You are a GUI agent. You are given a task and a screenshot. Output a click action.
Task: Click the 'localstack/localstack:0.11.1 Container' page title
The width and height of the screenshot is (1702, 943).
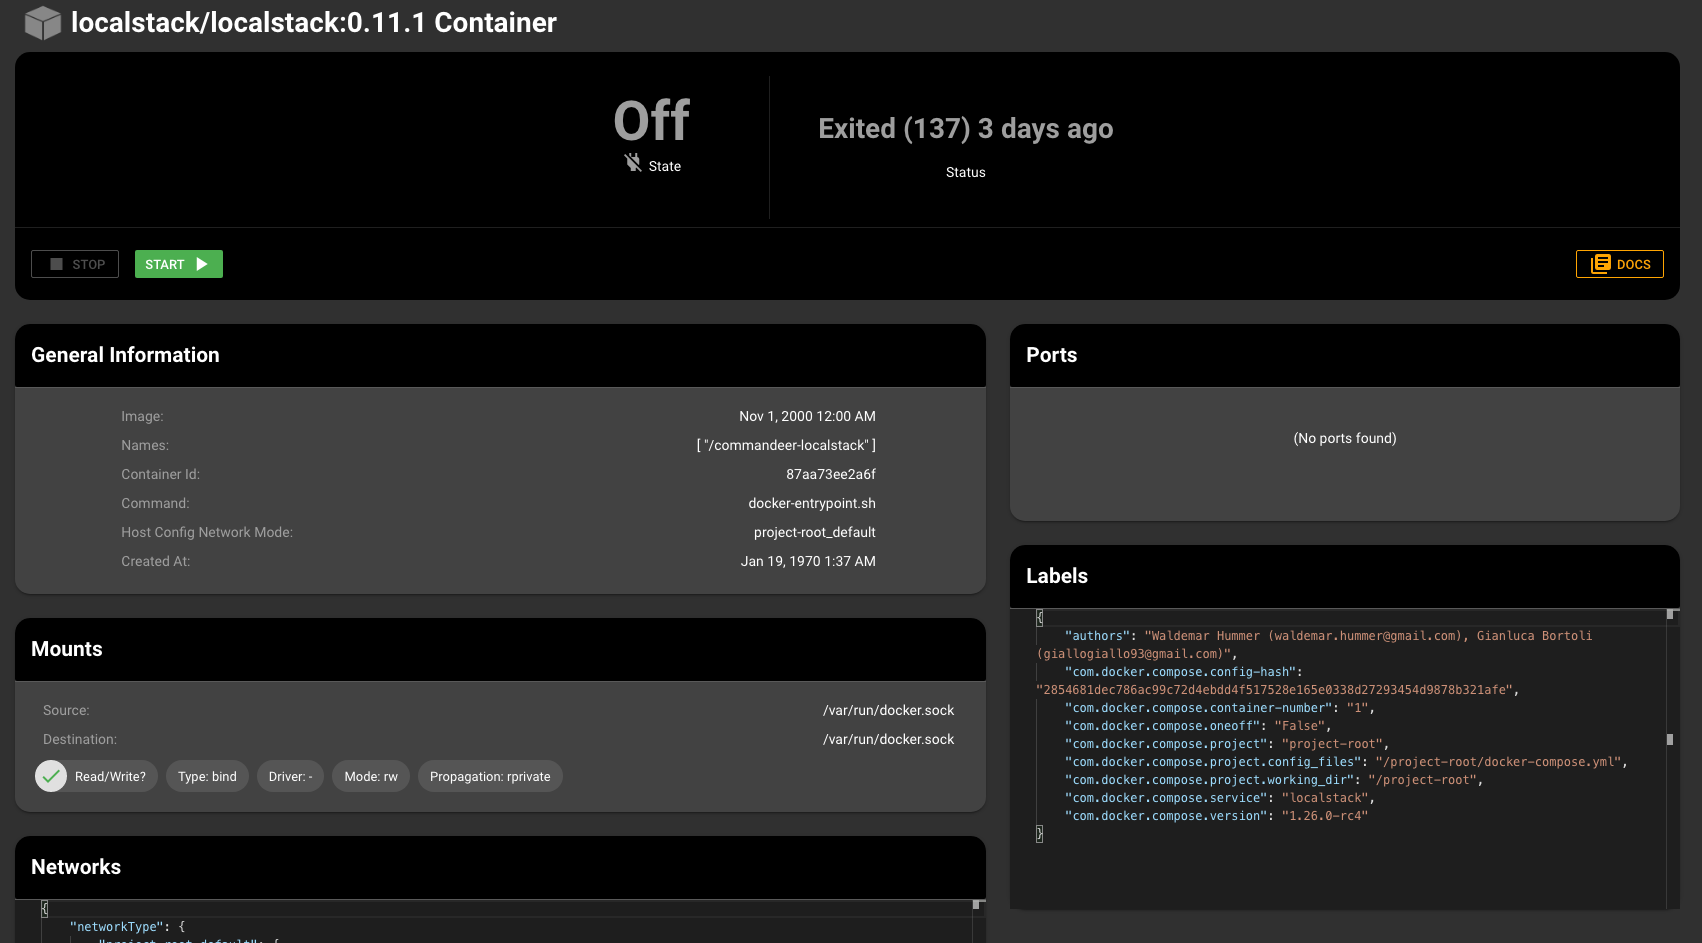pyautogui.click(x=314, y=22)
